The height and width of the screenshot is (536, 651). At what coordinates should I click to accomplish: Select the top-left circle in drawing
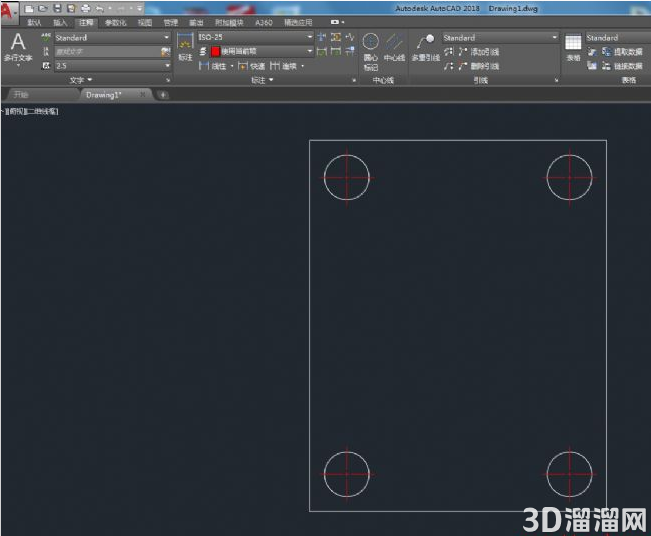tap(347, 178)
